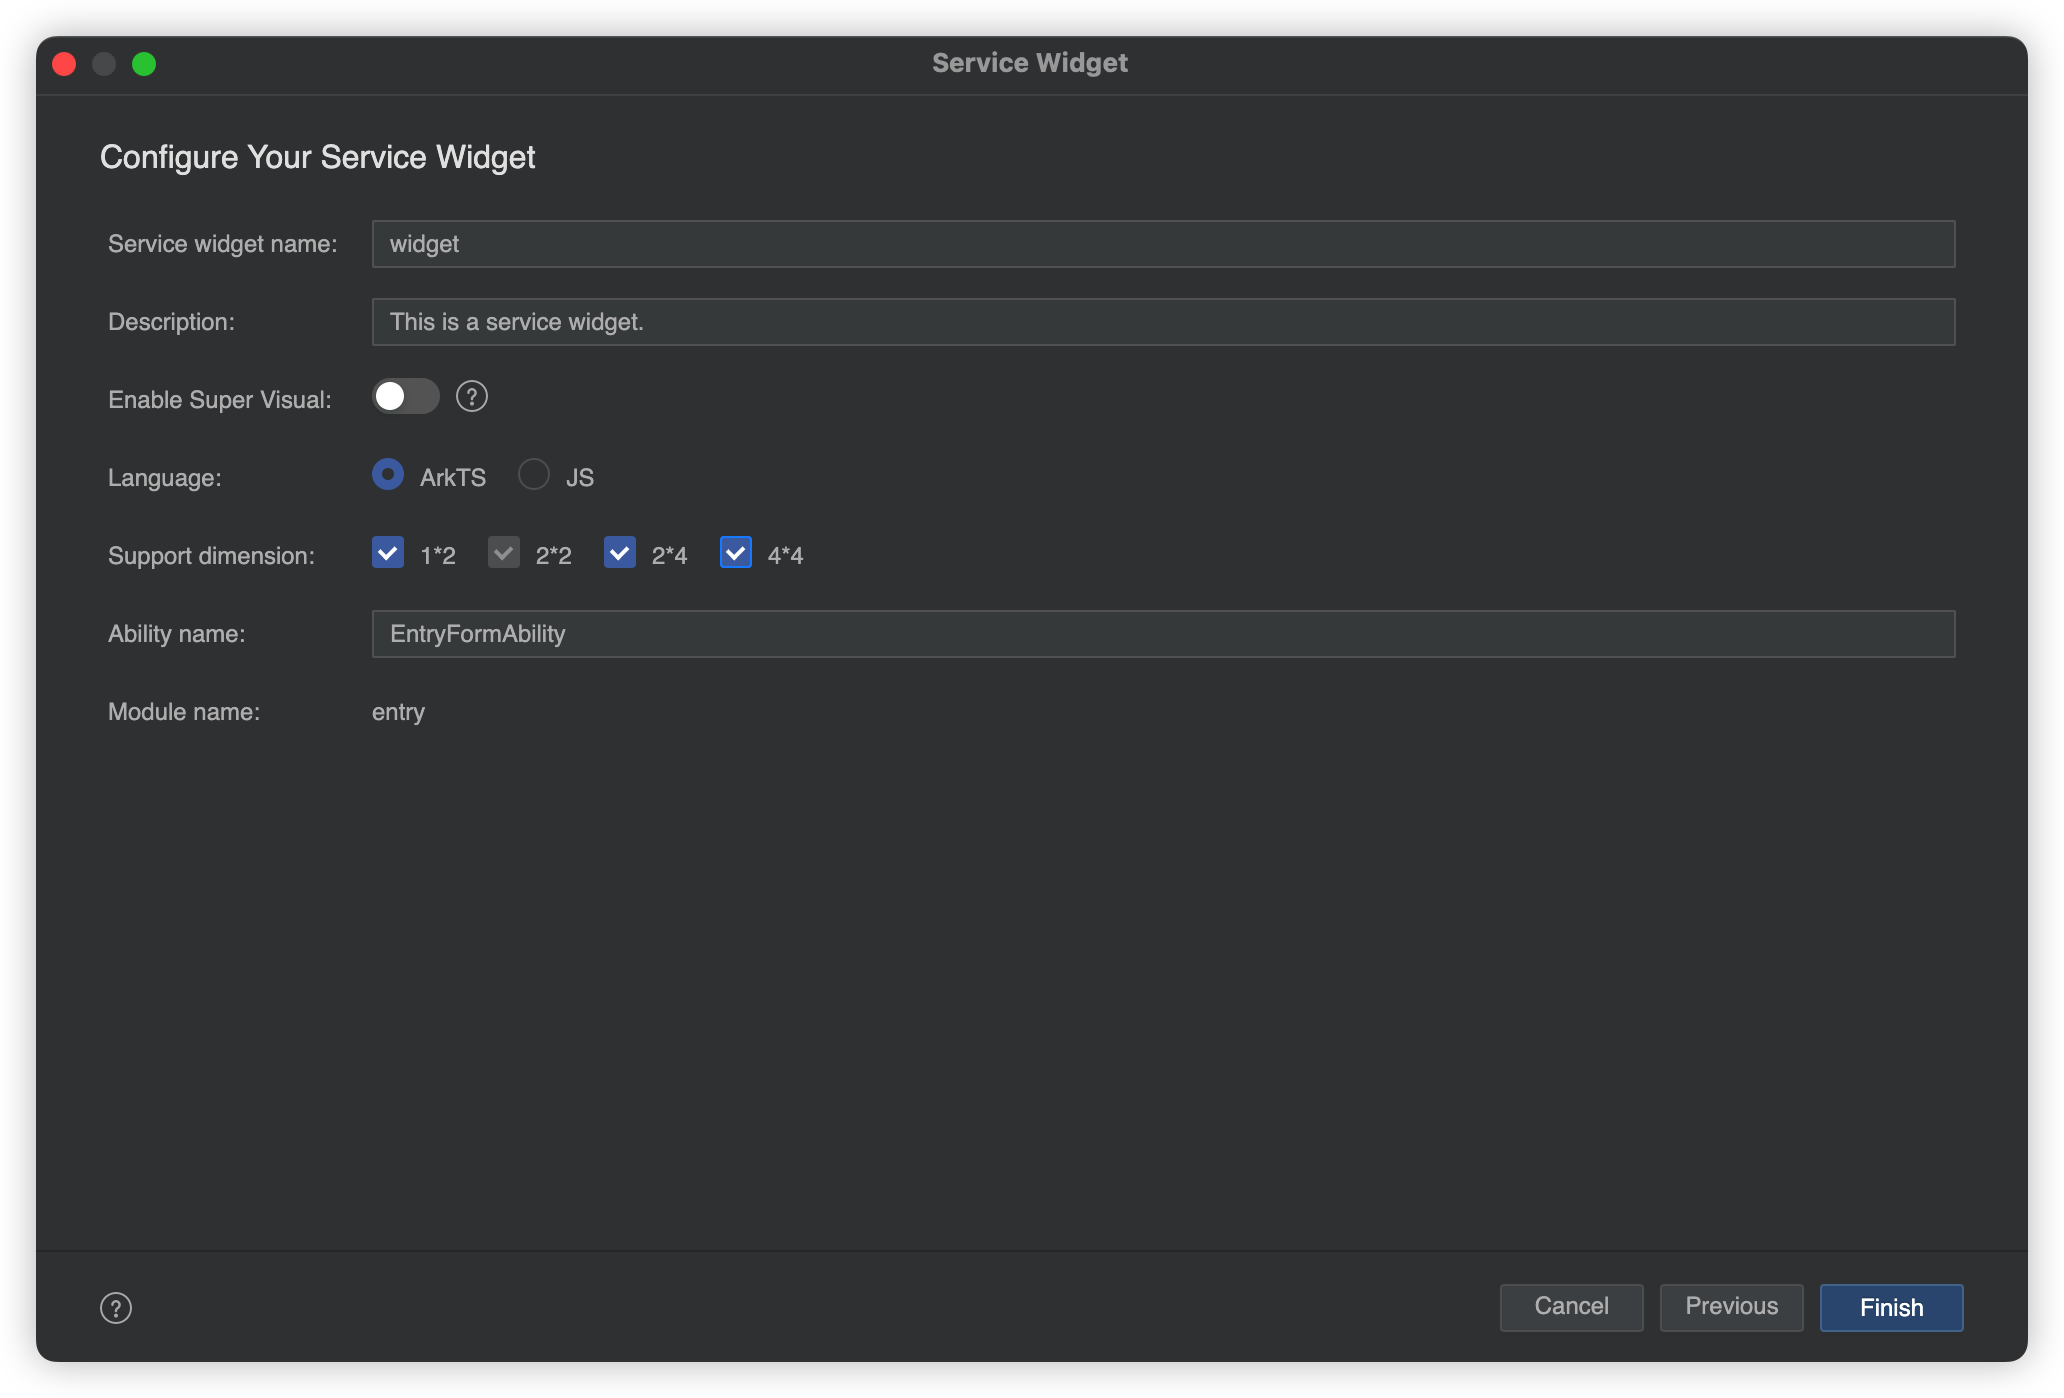Select the JS language radio button
The image size is (2064, 1398).
[534, 474]
